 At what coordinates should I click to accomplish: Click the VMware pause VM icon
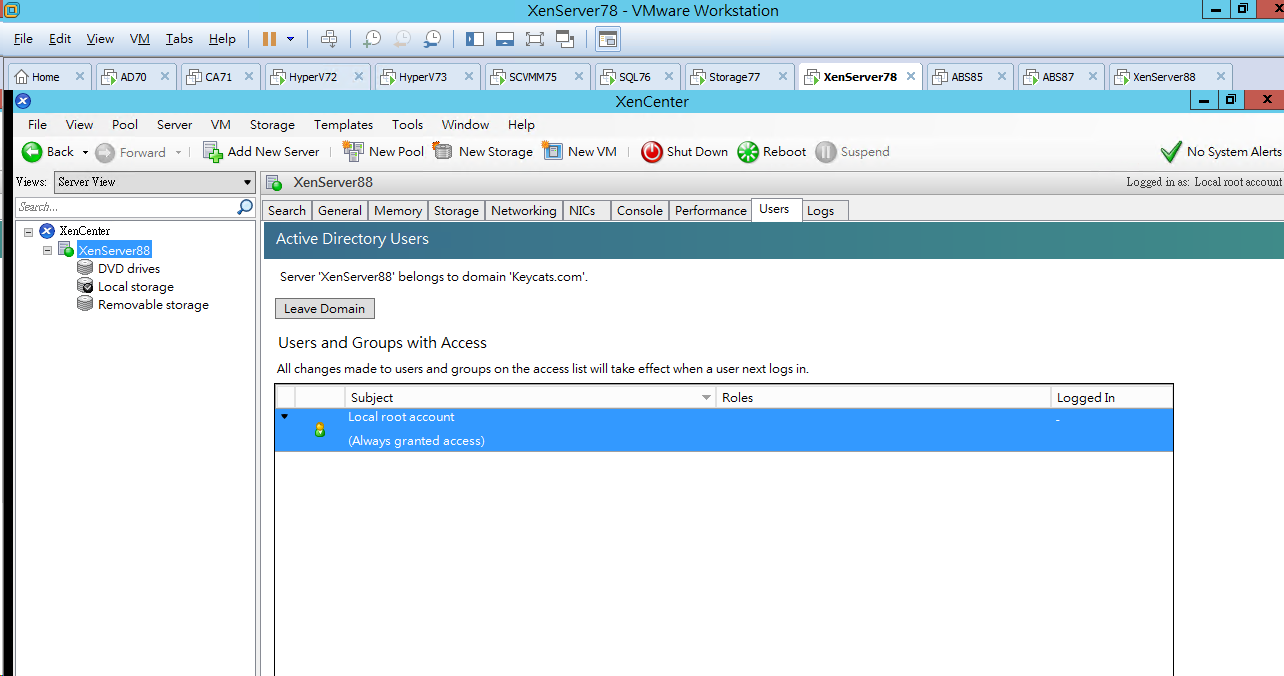269,39
